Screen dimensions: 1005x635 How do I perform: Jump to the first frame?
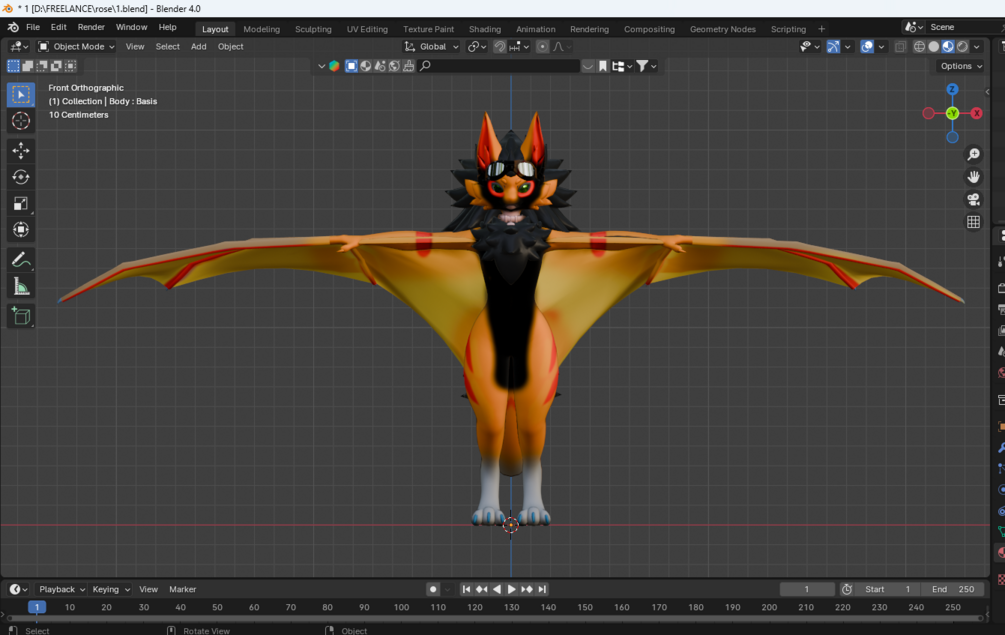pos(466,590)
